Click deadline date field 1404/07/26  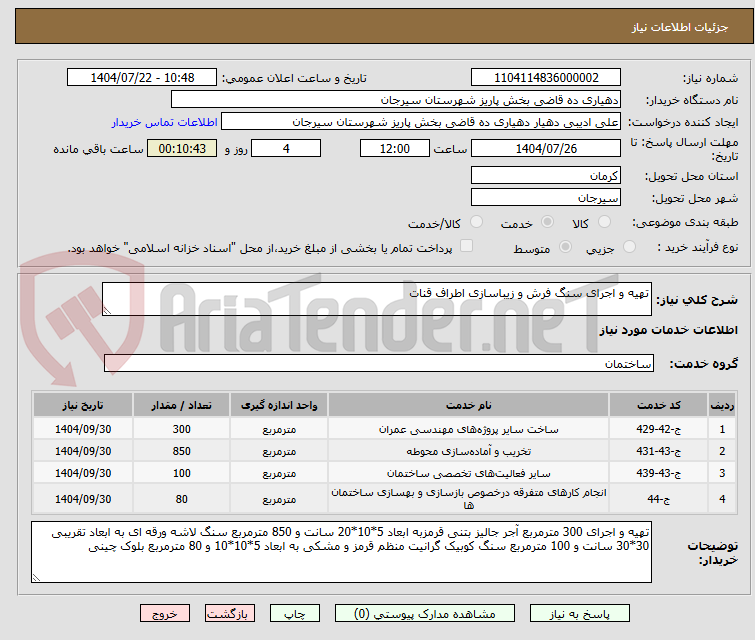(546, 148)
